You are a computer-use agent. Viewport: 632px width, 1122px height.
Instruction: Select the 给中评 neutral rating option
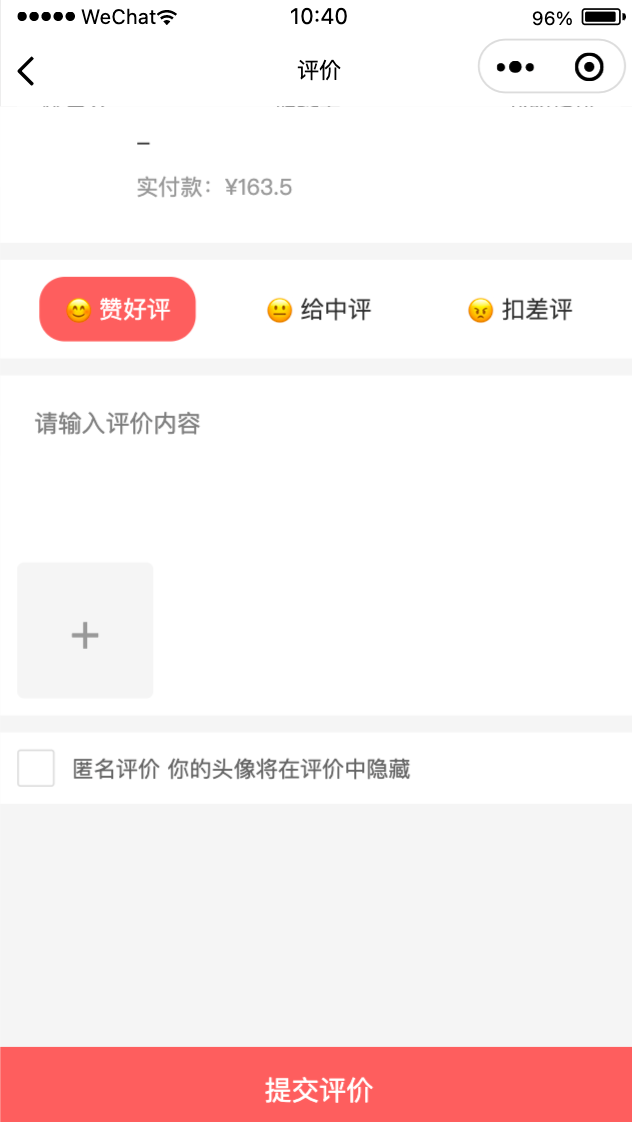pos(318,309)
